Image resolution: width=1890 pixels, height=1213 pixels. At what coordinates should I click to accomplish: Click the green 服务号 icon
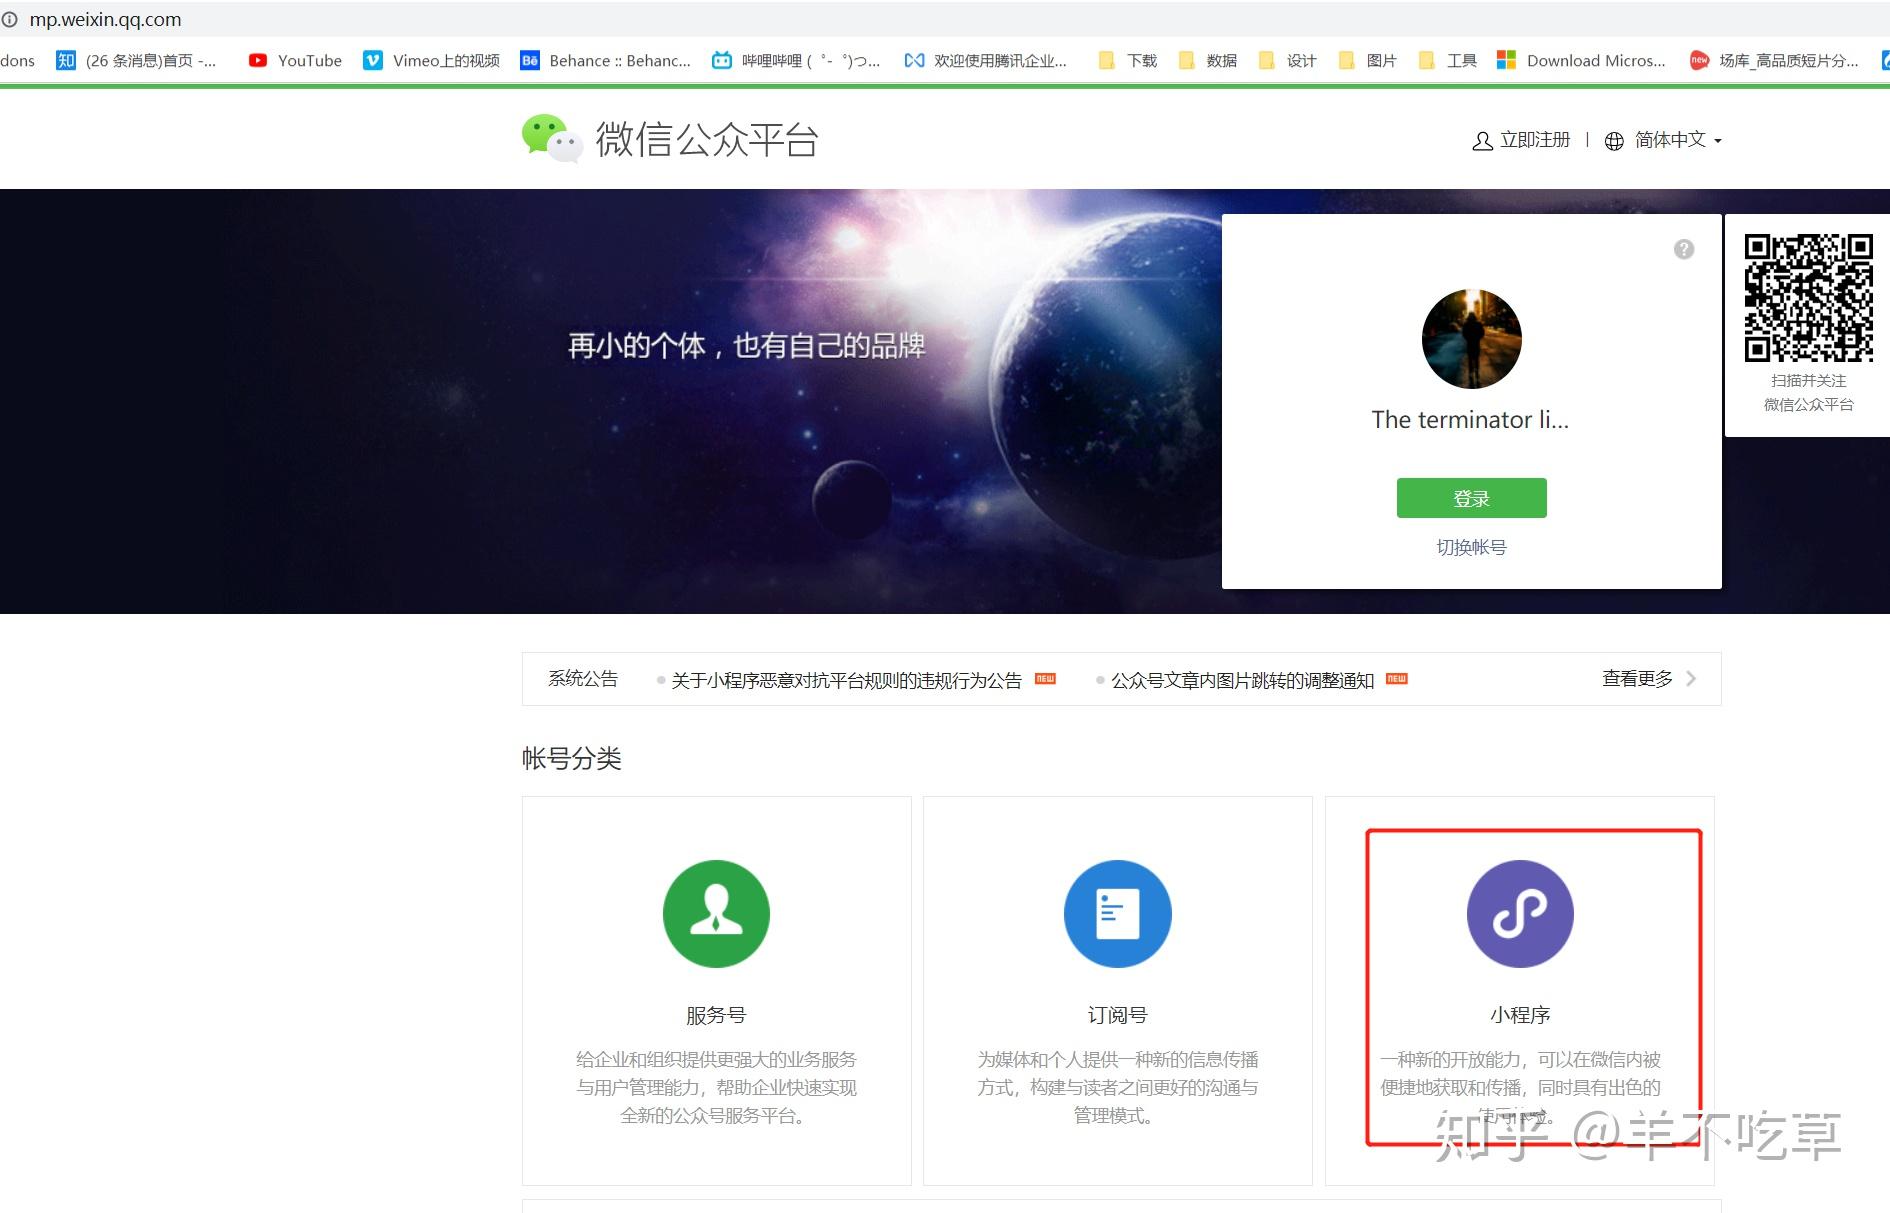(x=716, y=913)
